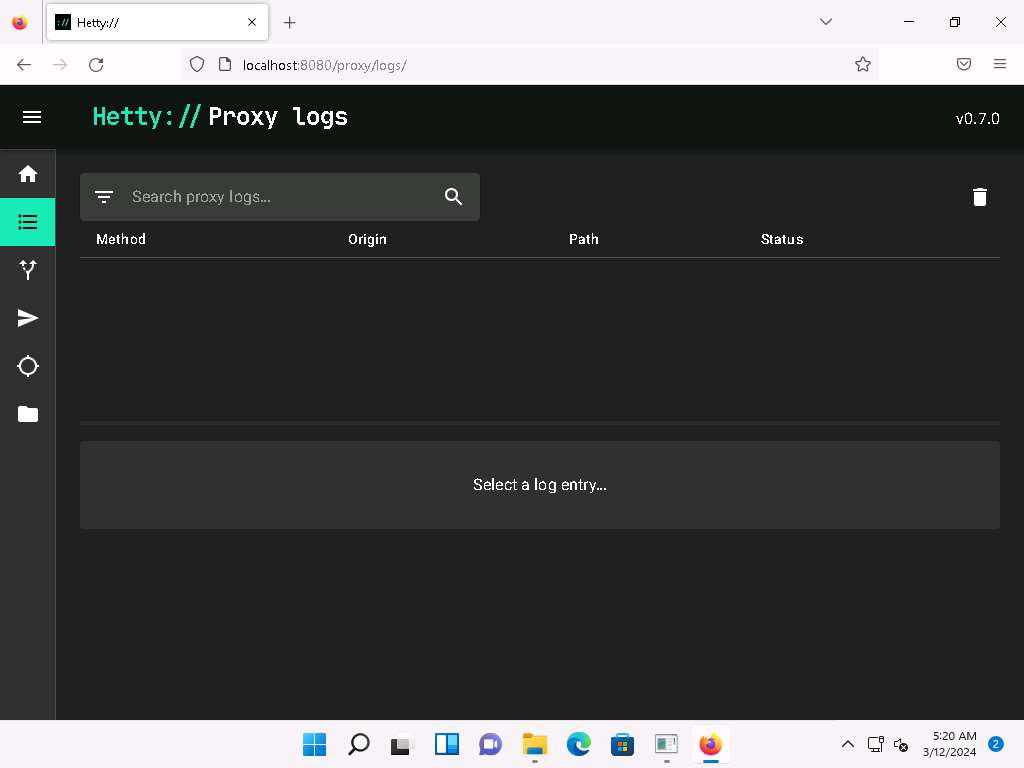Open the hamburger navigation menu
This screenshot has height=768, width=1024.
(32, 117)
